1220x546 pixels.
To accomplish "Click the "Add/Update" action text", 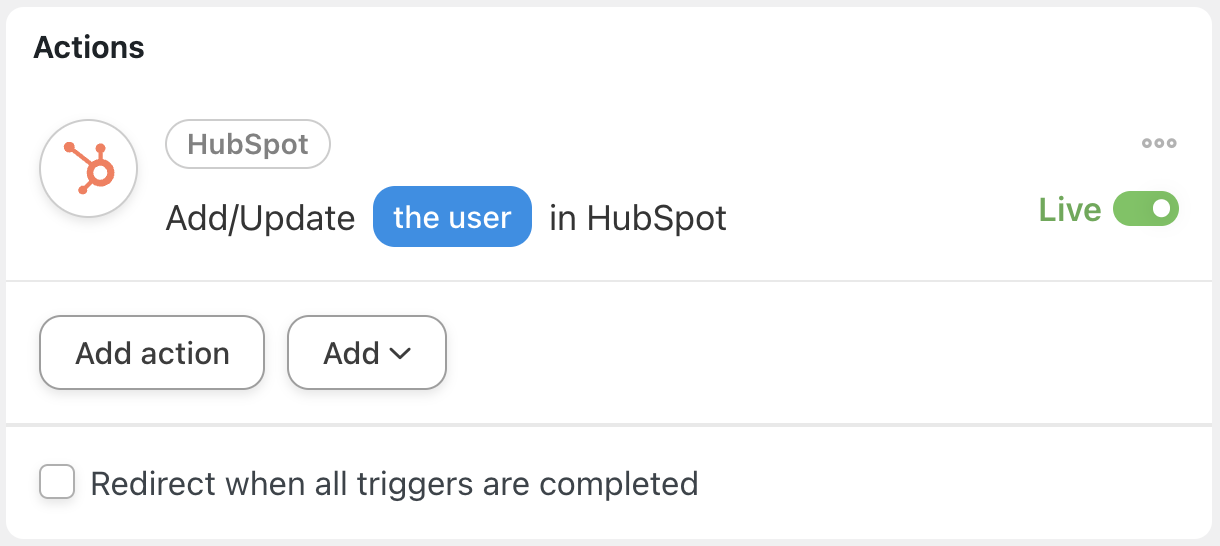I will click(x=260, y=218).
